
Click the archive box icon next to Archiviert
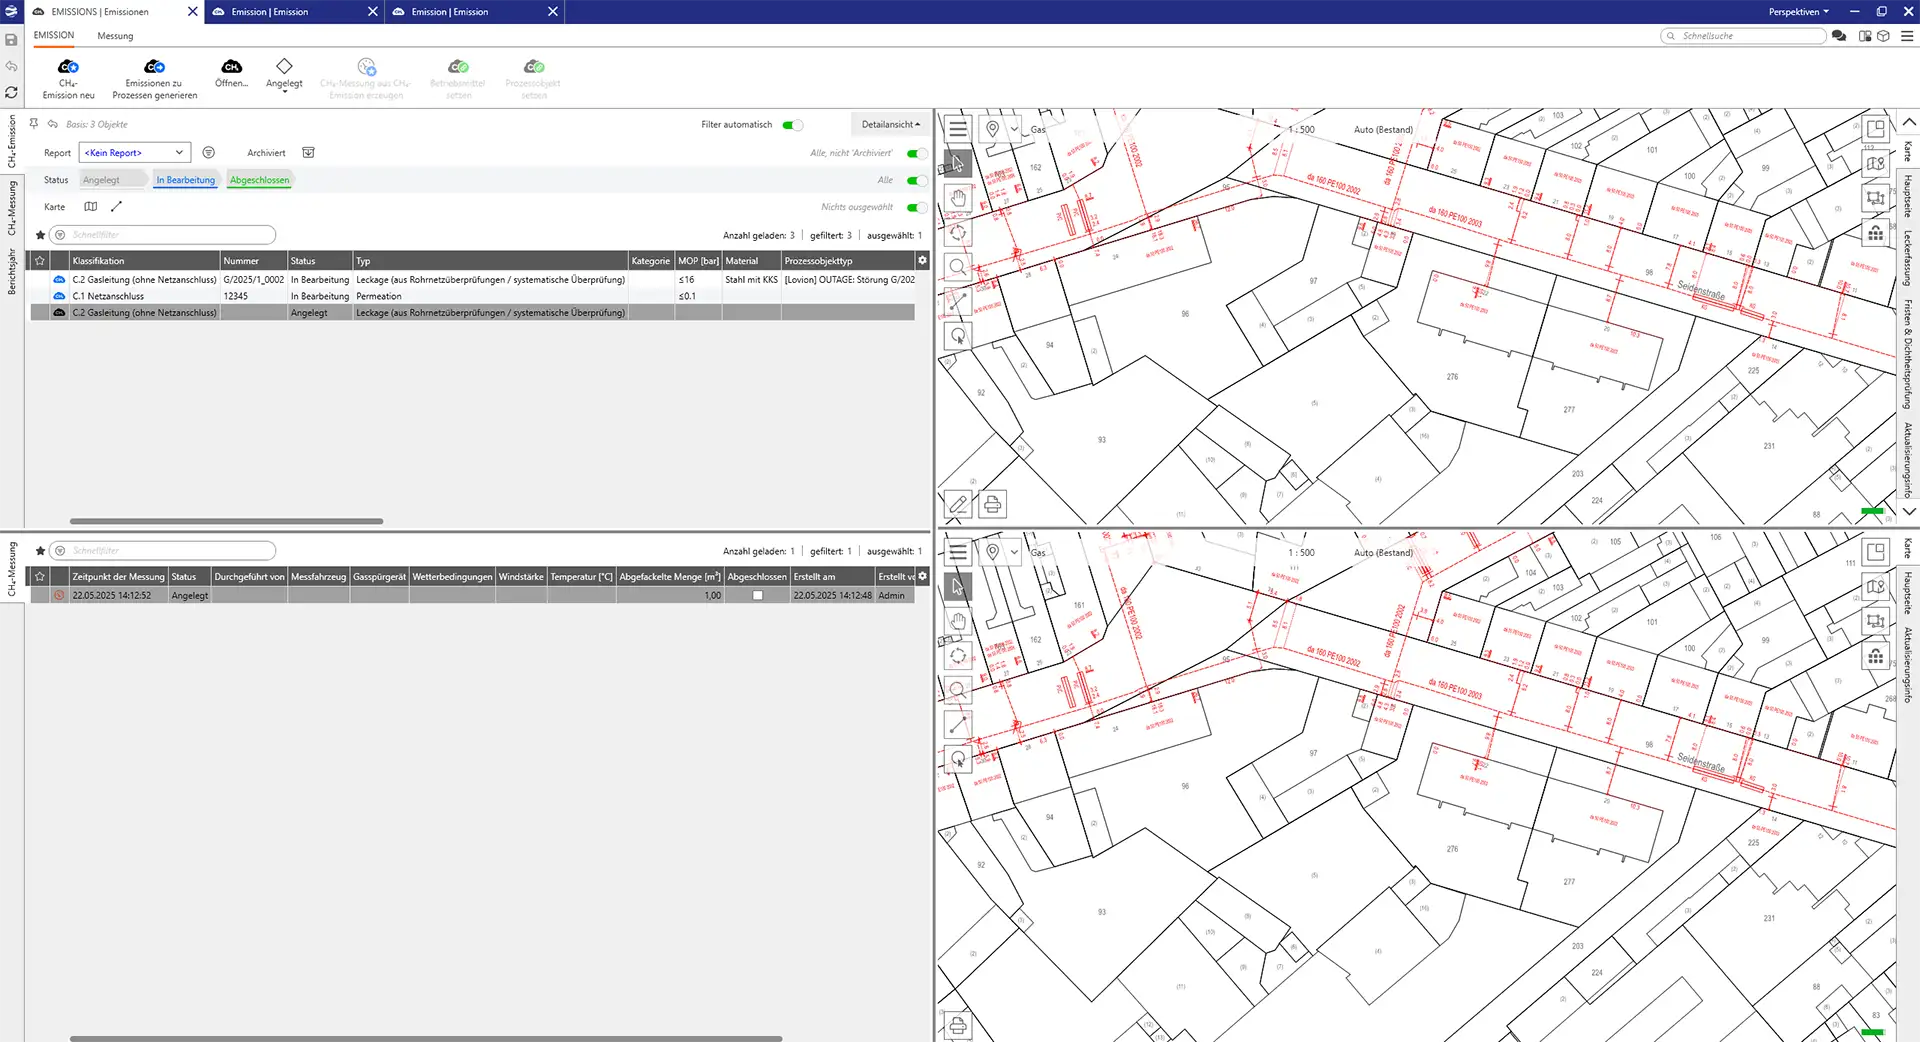point(308,153)
